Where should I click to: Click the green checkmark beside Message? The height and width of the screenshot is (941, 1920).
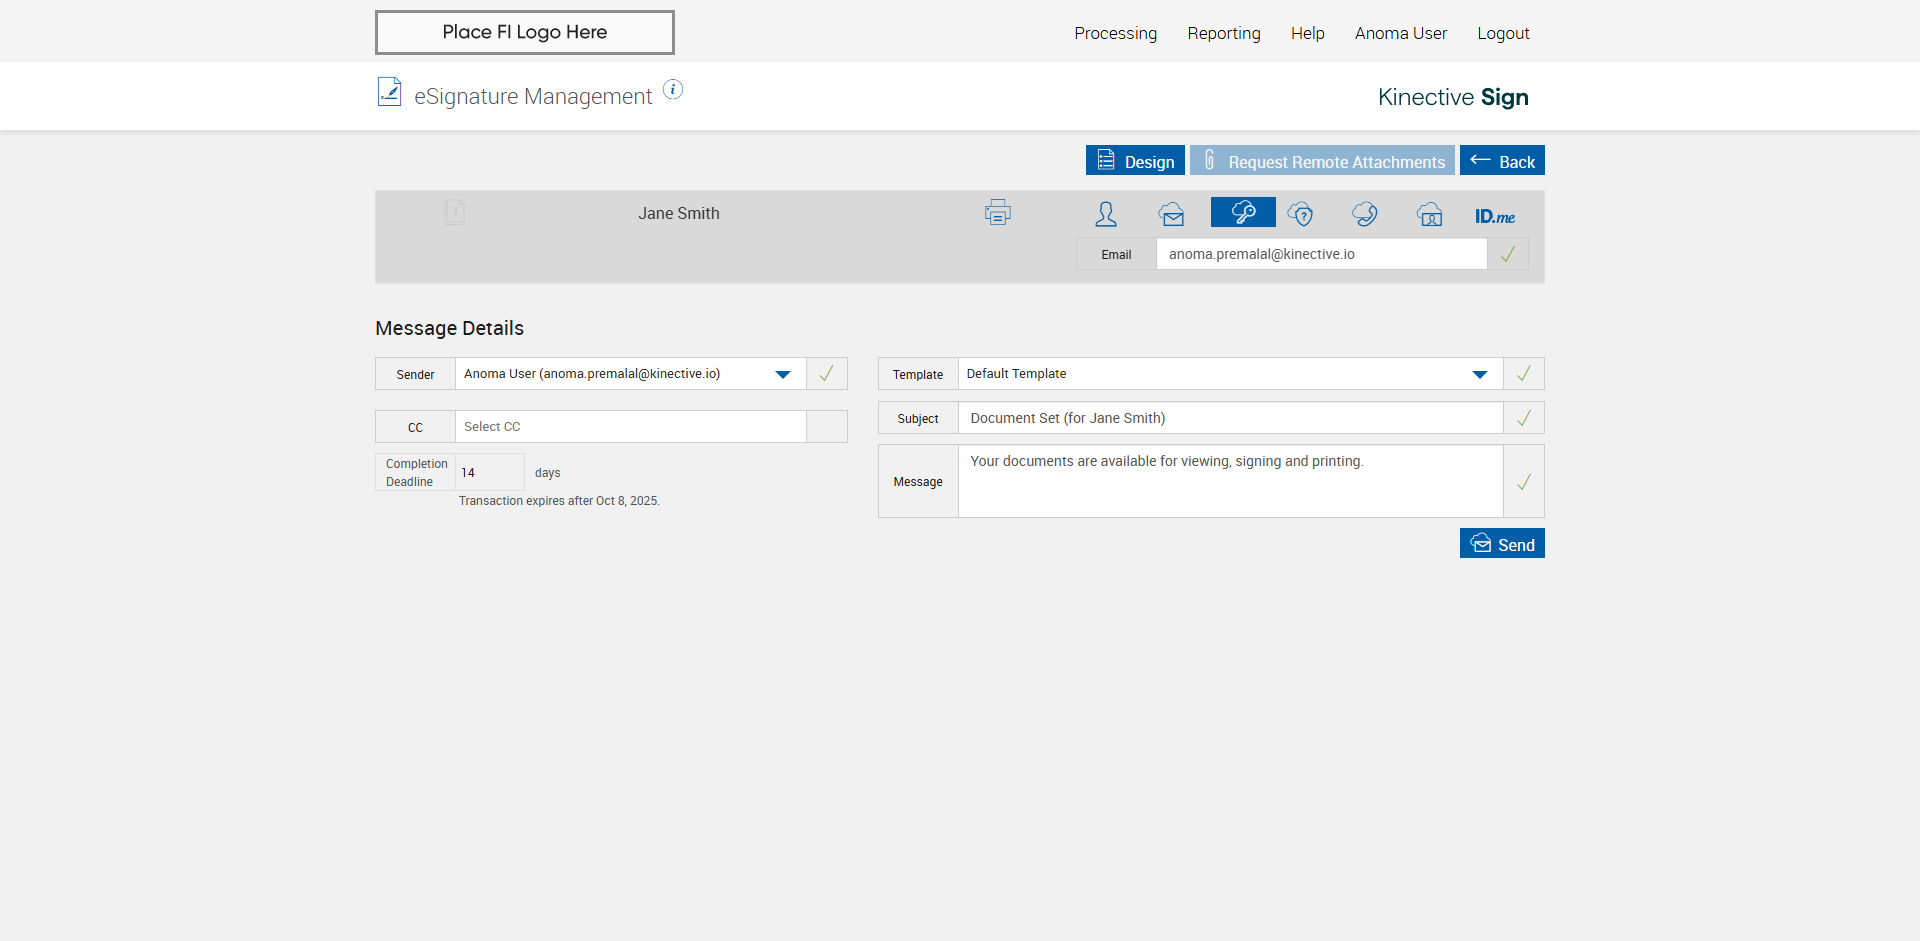pyautogui.click(x=1524, y=482)
